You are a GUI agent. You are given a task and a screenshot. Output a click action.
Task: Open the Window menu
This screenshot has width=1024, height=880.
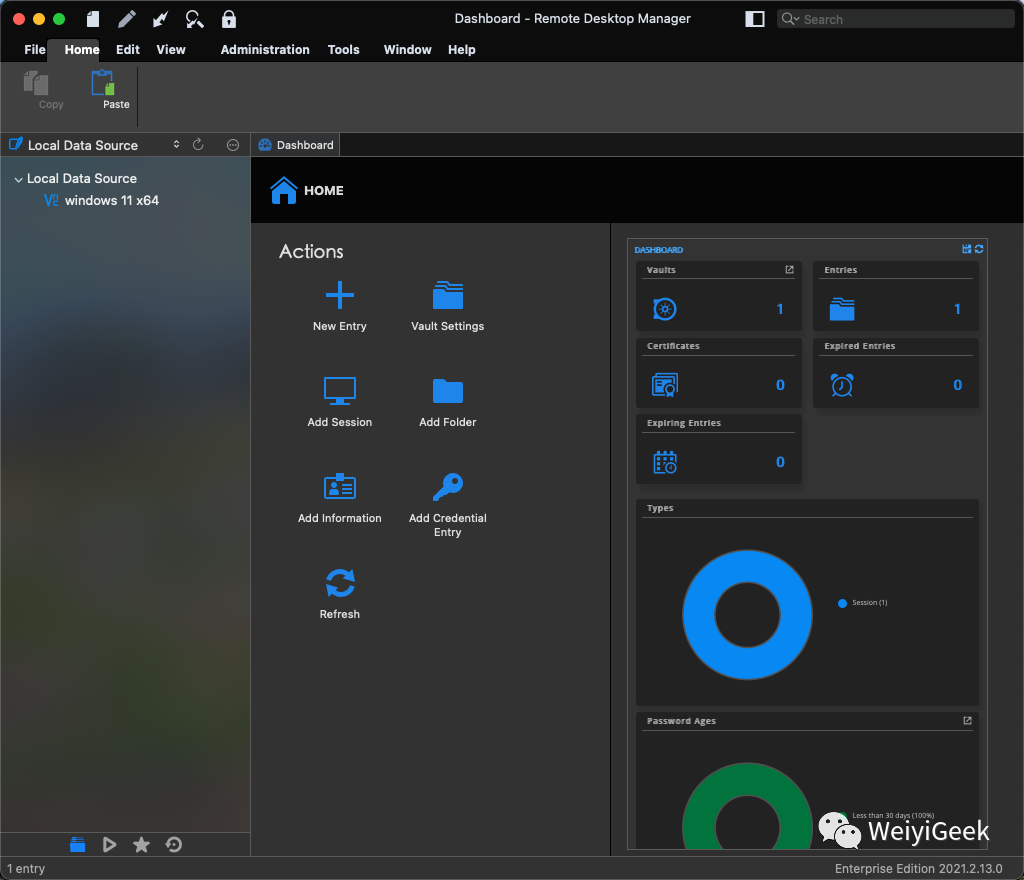point(407,50)
